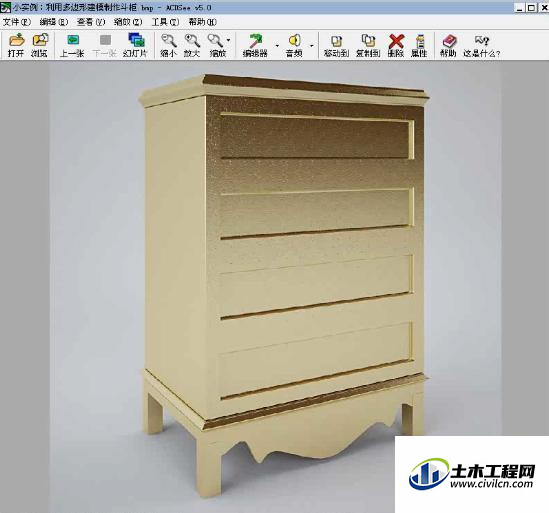Expand the 缩放 dropdown arrow
The width and height of the screenshot is (549, 513).
point(228,41)
